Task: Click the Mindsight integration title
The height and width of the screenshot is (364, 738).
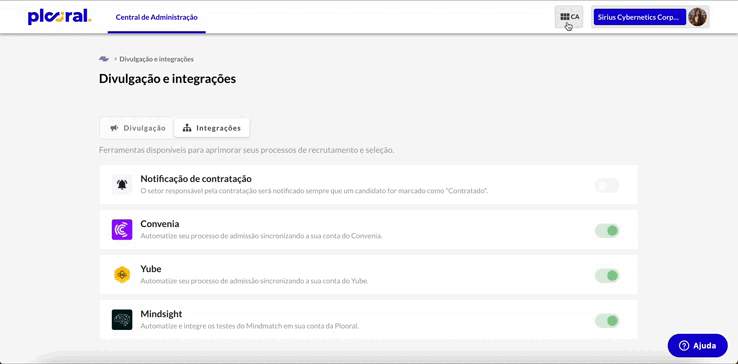Action: (161, 314)
